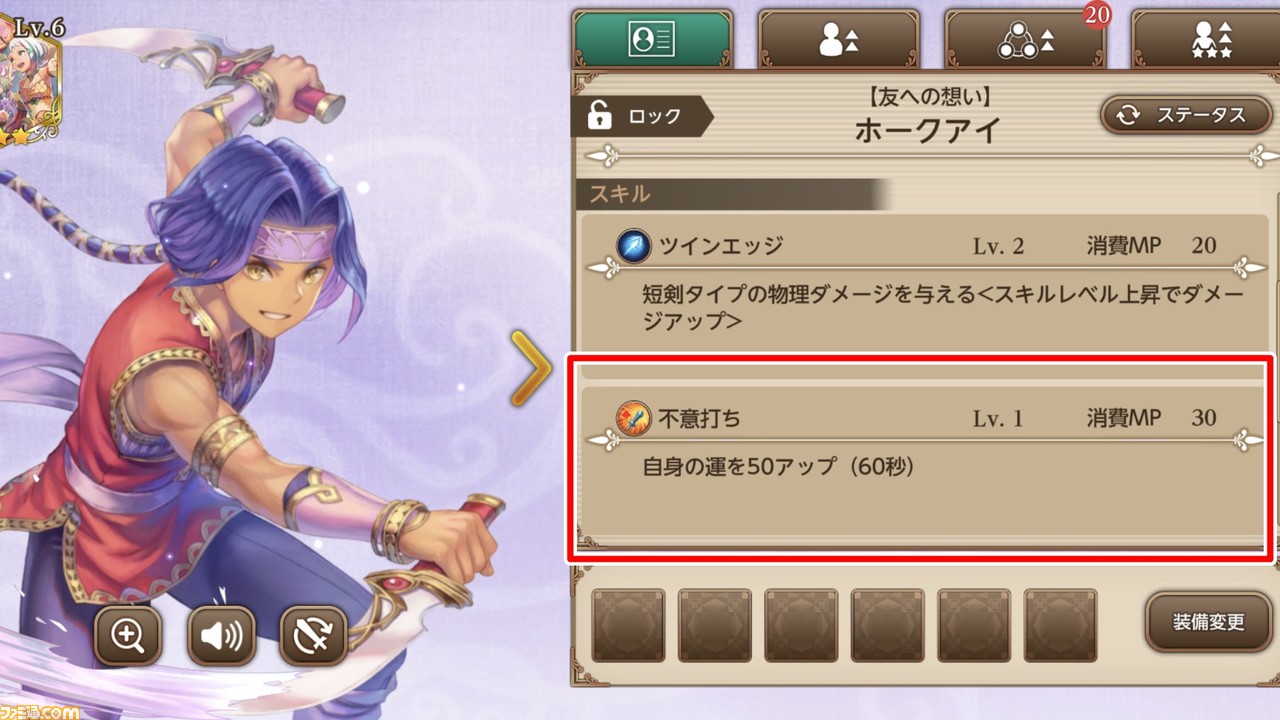
Task: Open the character profile card tab
Action: (652, 39)
